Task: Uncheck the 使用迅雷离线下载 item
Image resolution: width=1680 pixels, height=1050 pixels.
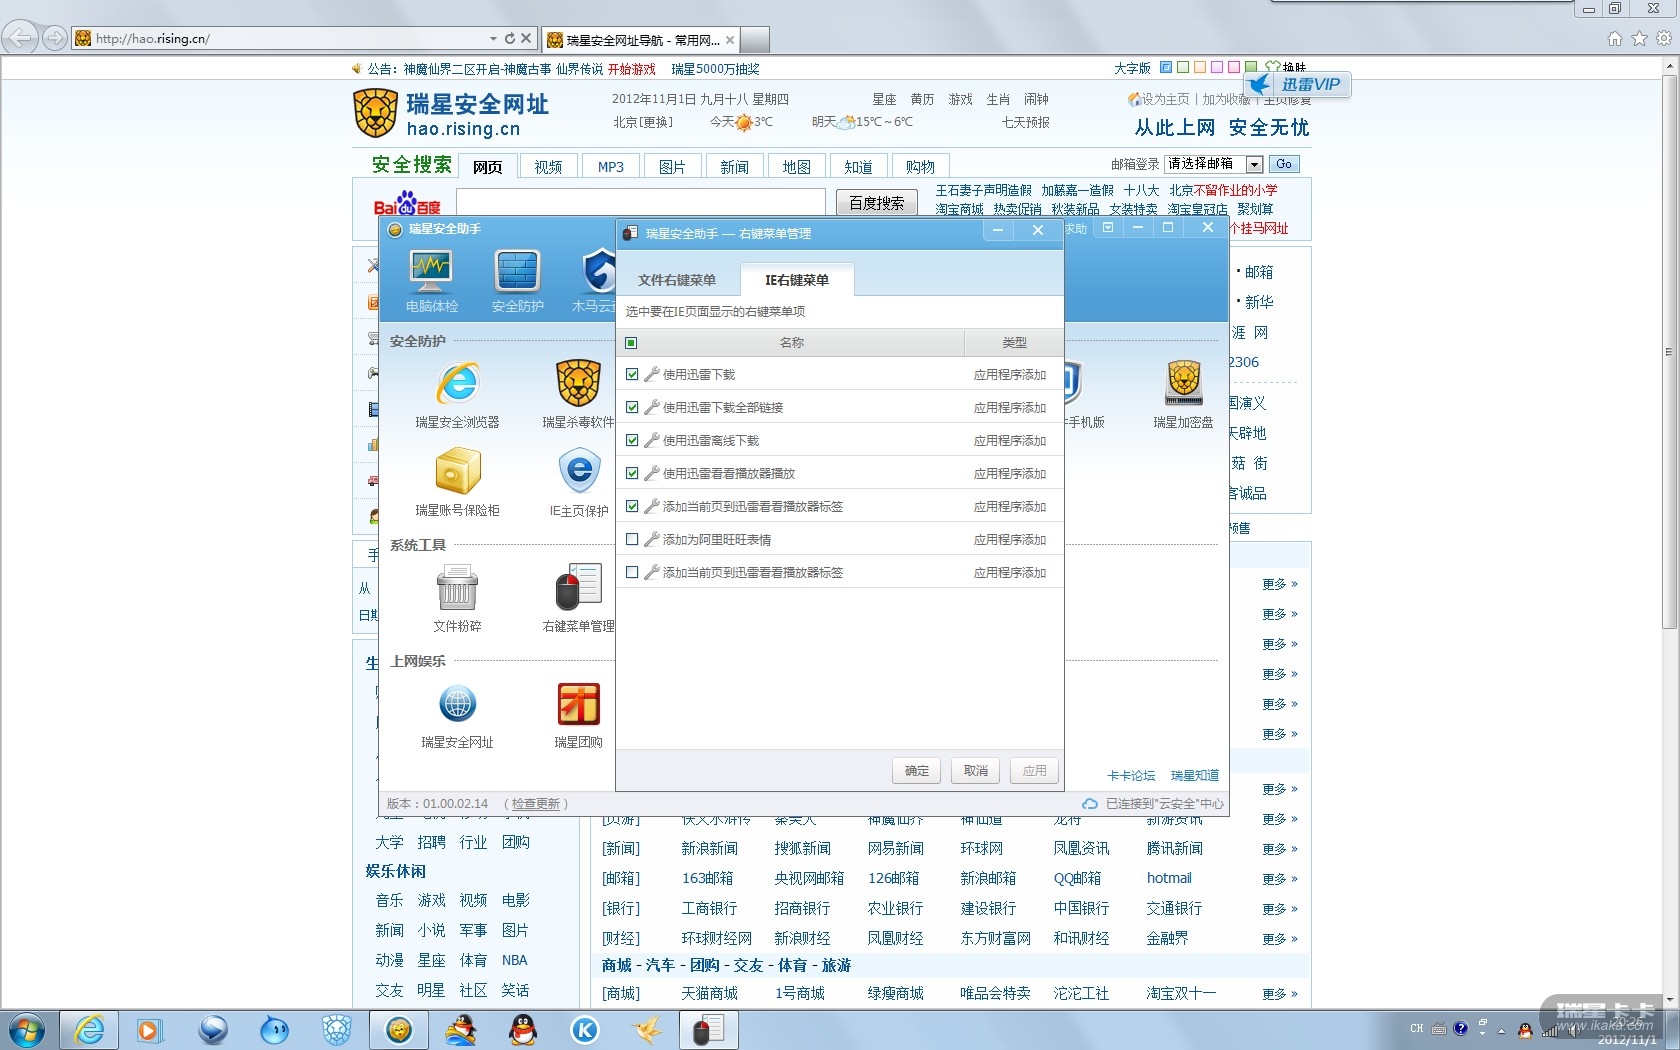Action: (x=632, y=440)
